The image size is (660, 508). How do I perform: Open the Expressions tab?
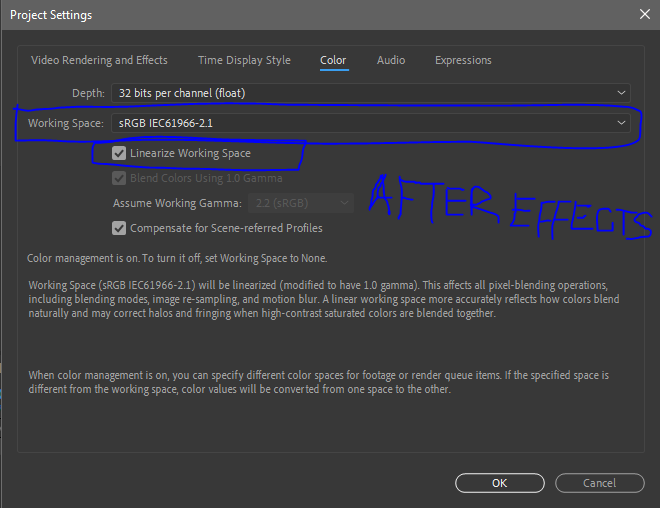point(463,60)
